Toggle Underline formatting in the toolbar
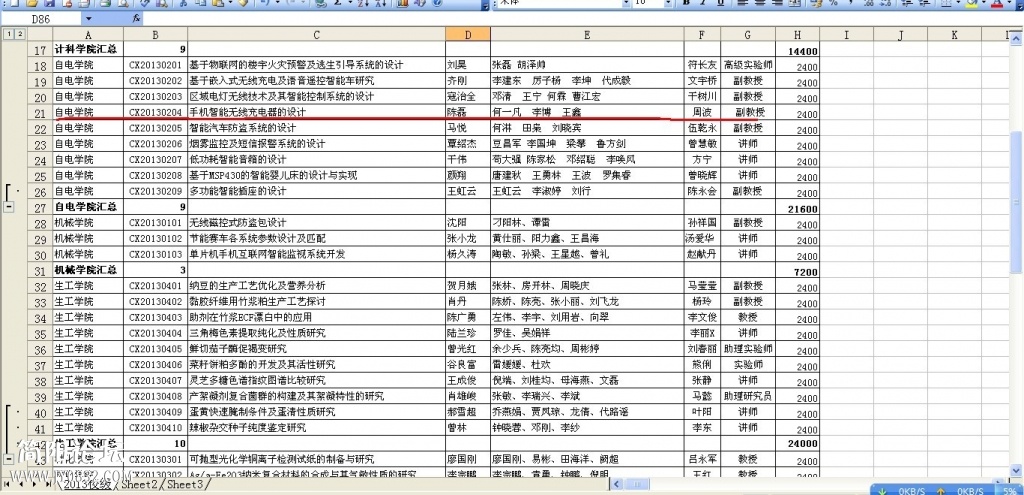 pos(720,3)
